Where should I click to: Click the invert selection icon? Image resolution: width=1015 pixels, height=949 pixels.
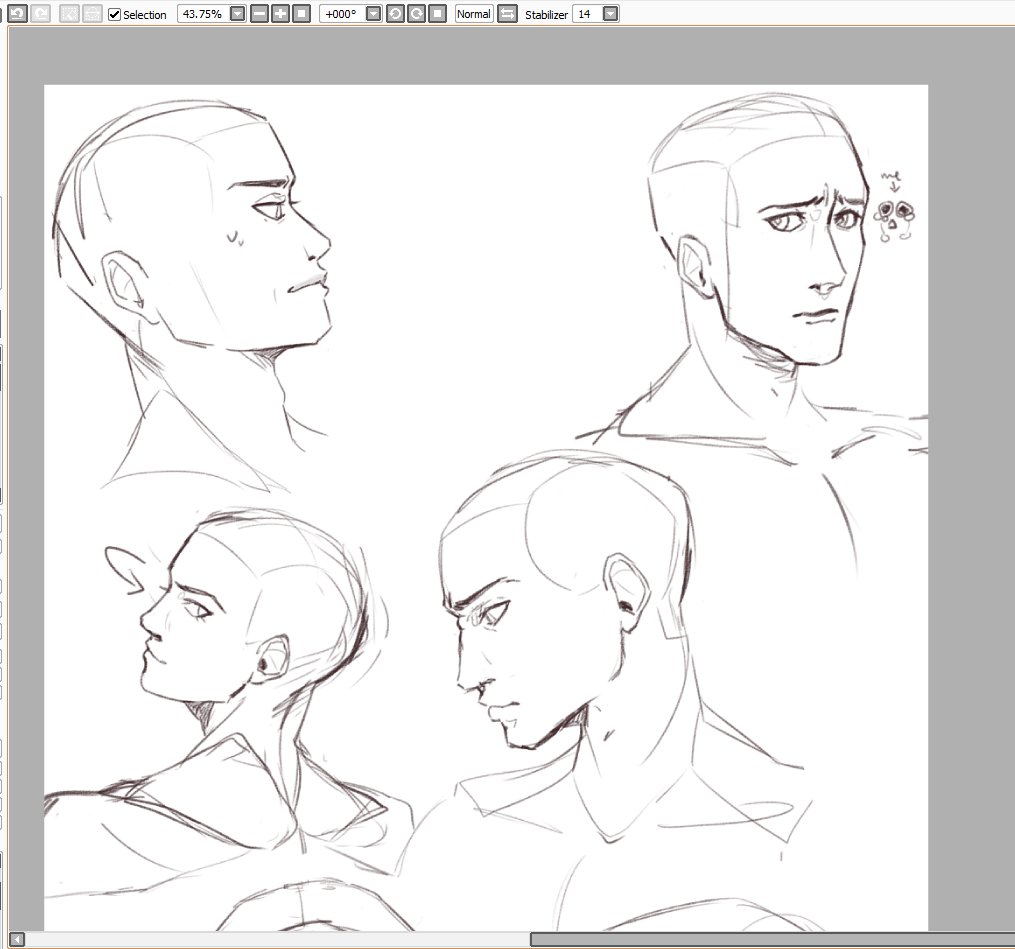(x=93, y=14)
